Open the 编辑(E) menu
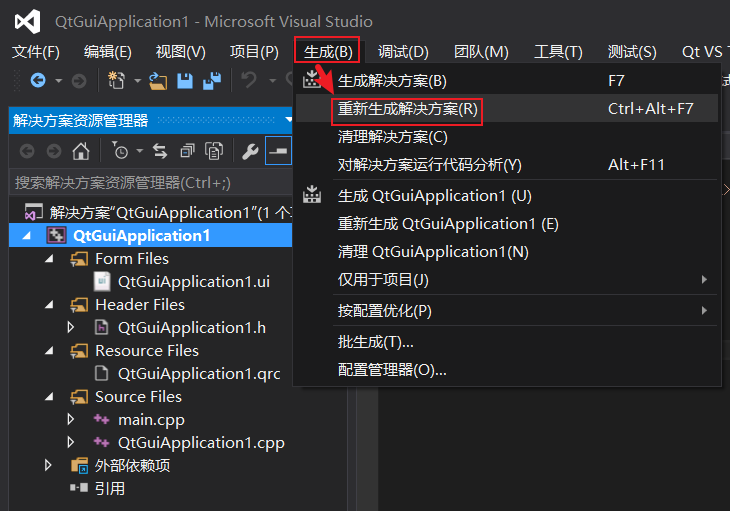Screen dimensions: 730x511 point(108,51)
